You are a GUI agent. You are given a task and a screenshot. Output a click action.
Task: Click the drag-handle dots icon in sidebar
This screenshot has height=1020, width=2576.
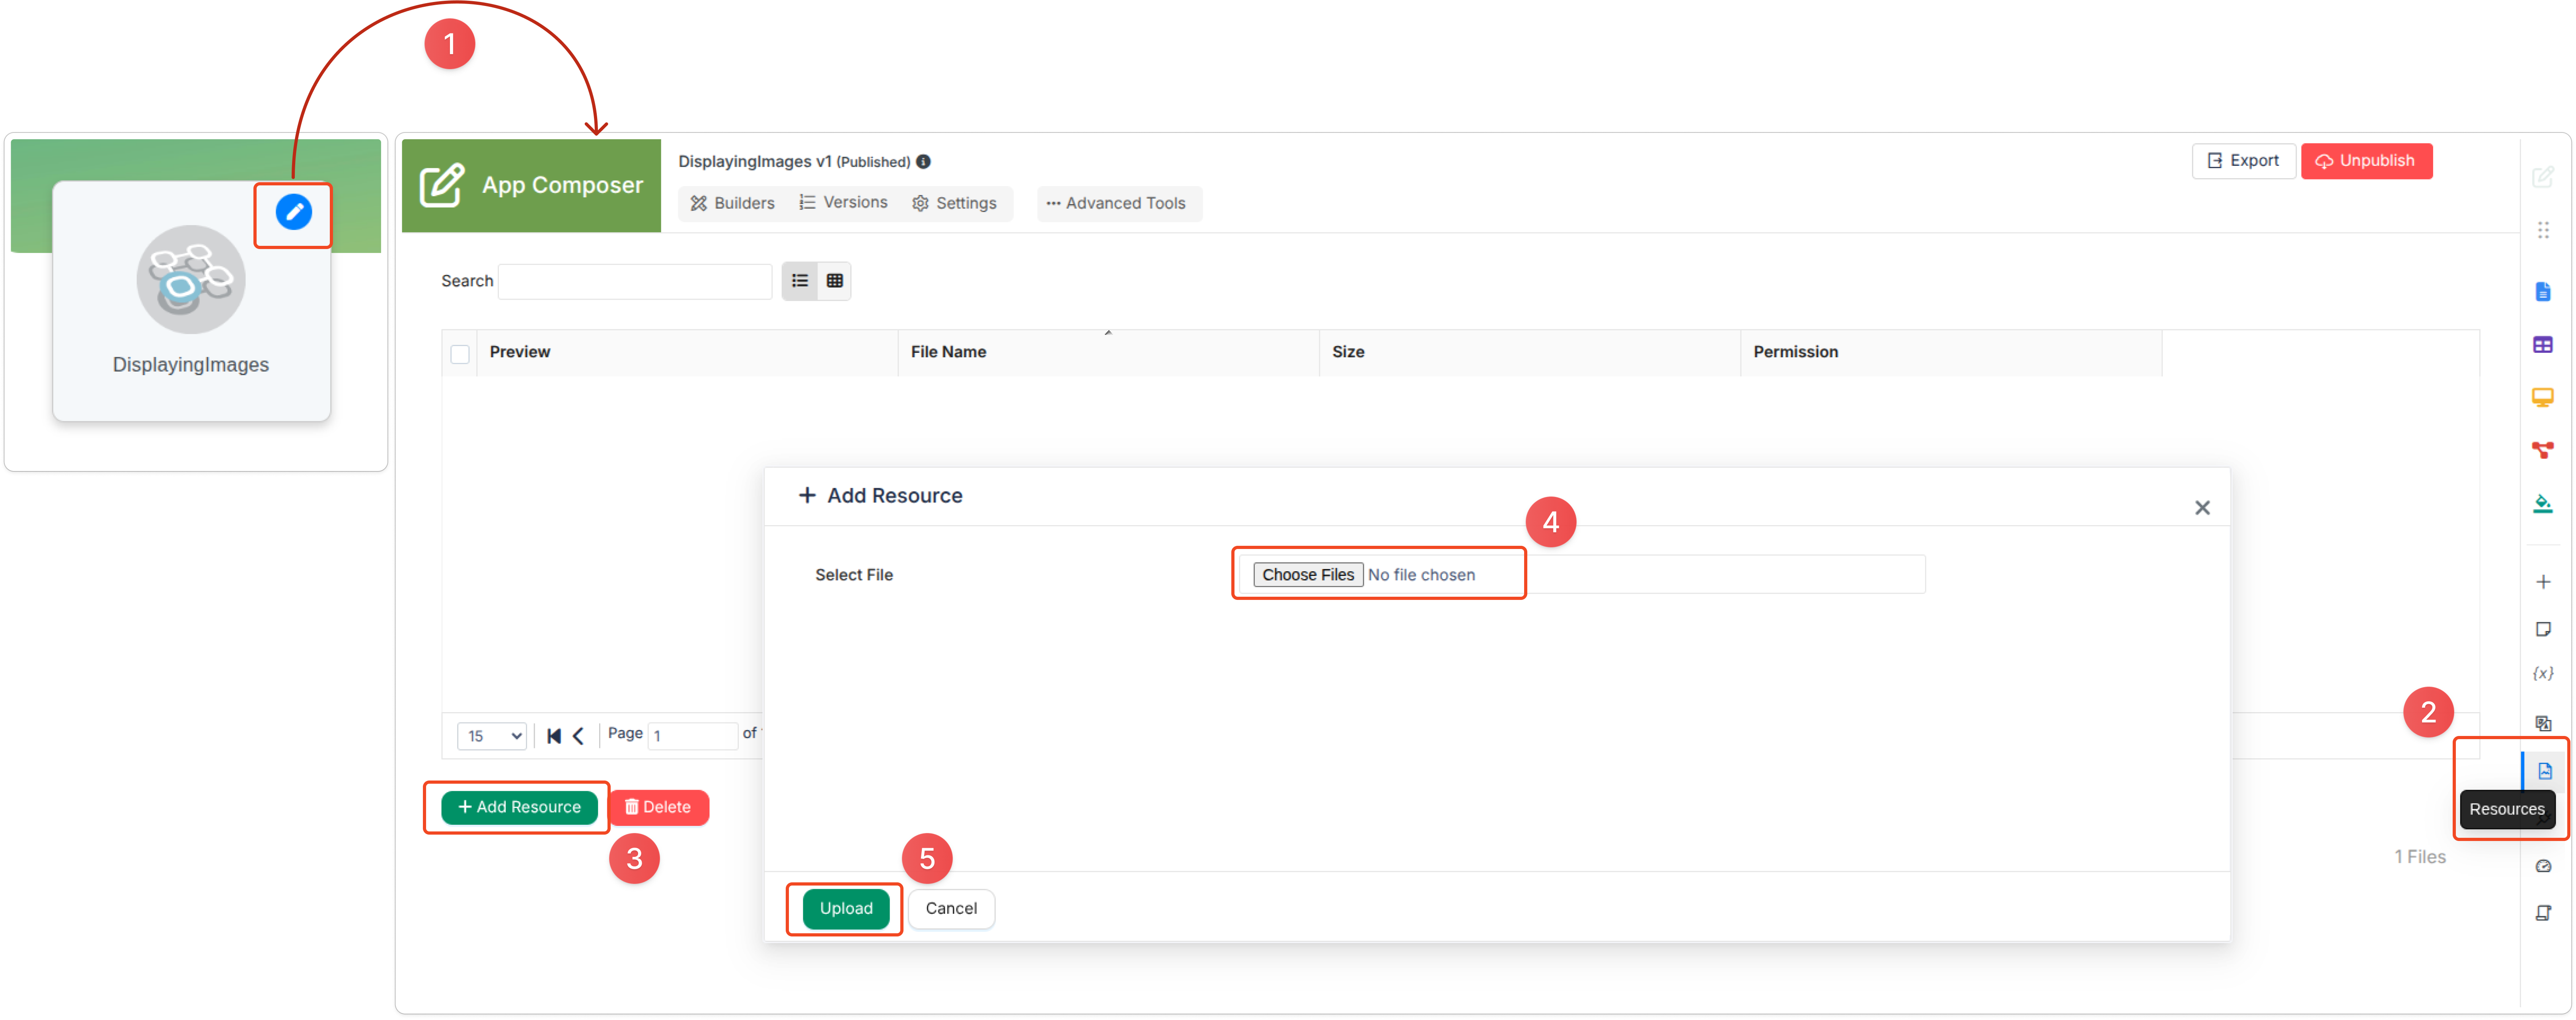click(x=2542, y=230)
